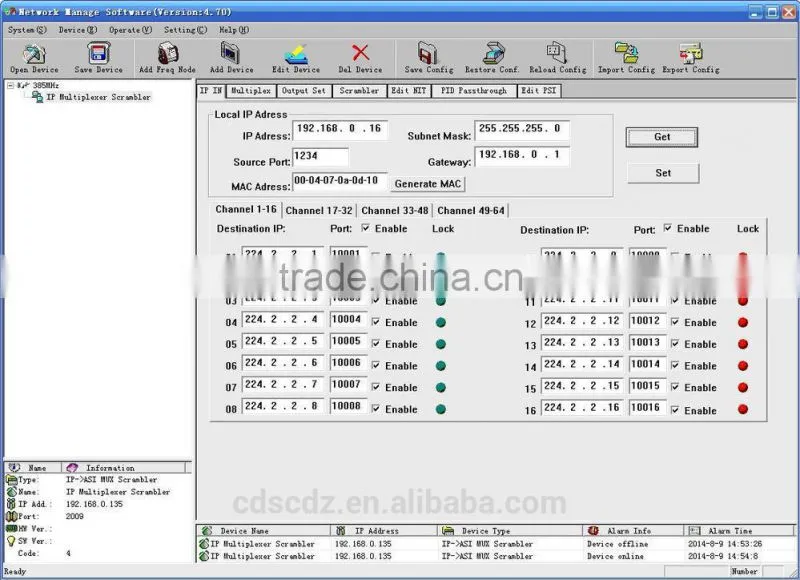800x580 pixels.
Task: Toggle Enable checkbox for channel 05
Action: (376, 344)
